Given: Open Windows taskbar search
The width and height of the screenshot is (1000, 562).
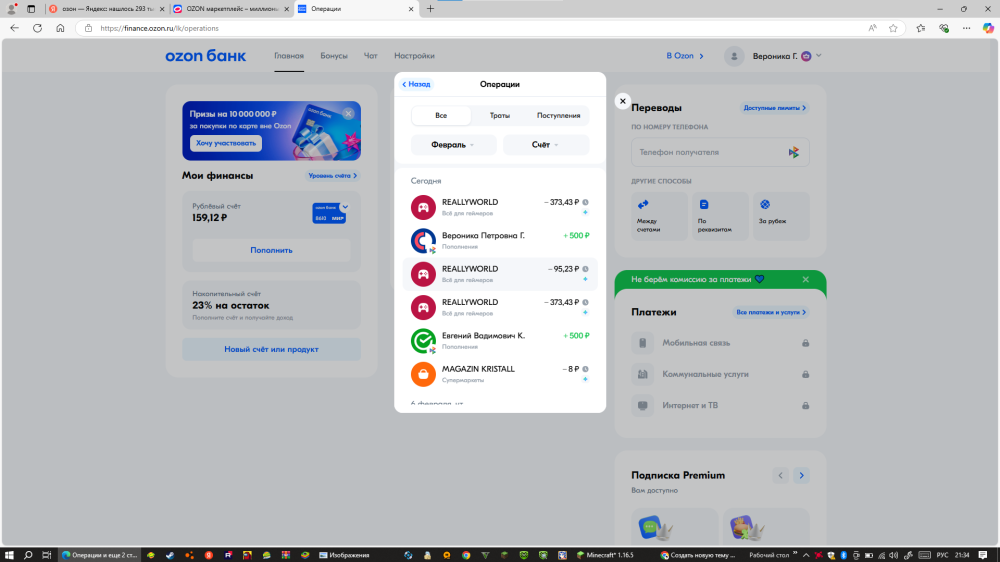Looking at the screenshot, I should [x=28, y=555].
